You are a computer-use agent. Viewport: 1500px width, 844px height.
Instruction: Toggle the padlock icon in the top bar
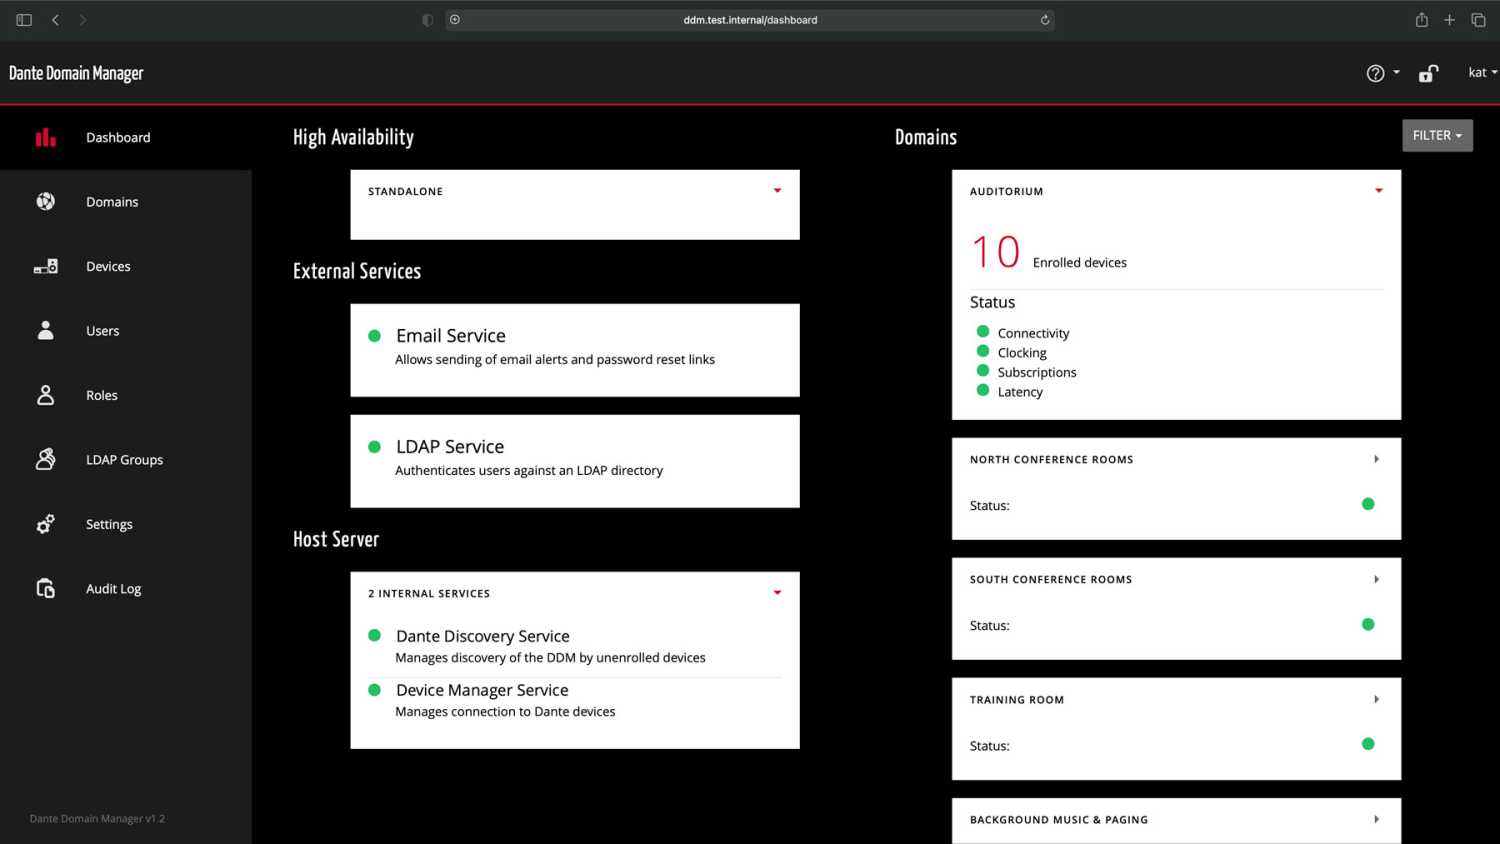click(1428, 72)
